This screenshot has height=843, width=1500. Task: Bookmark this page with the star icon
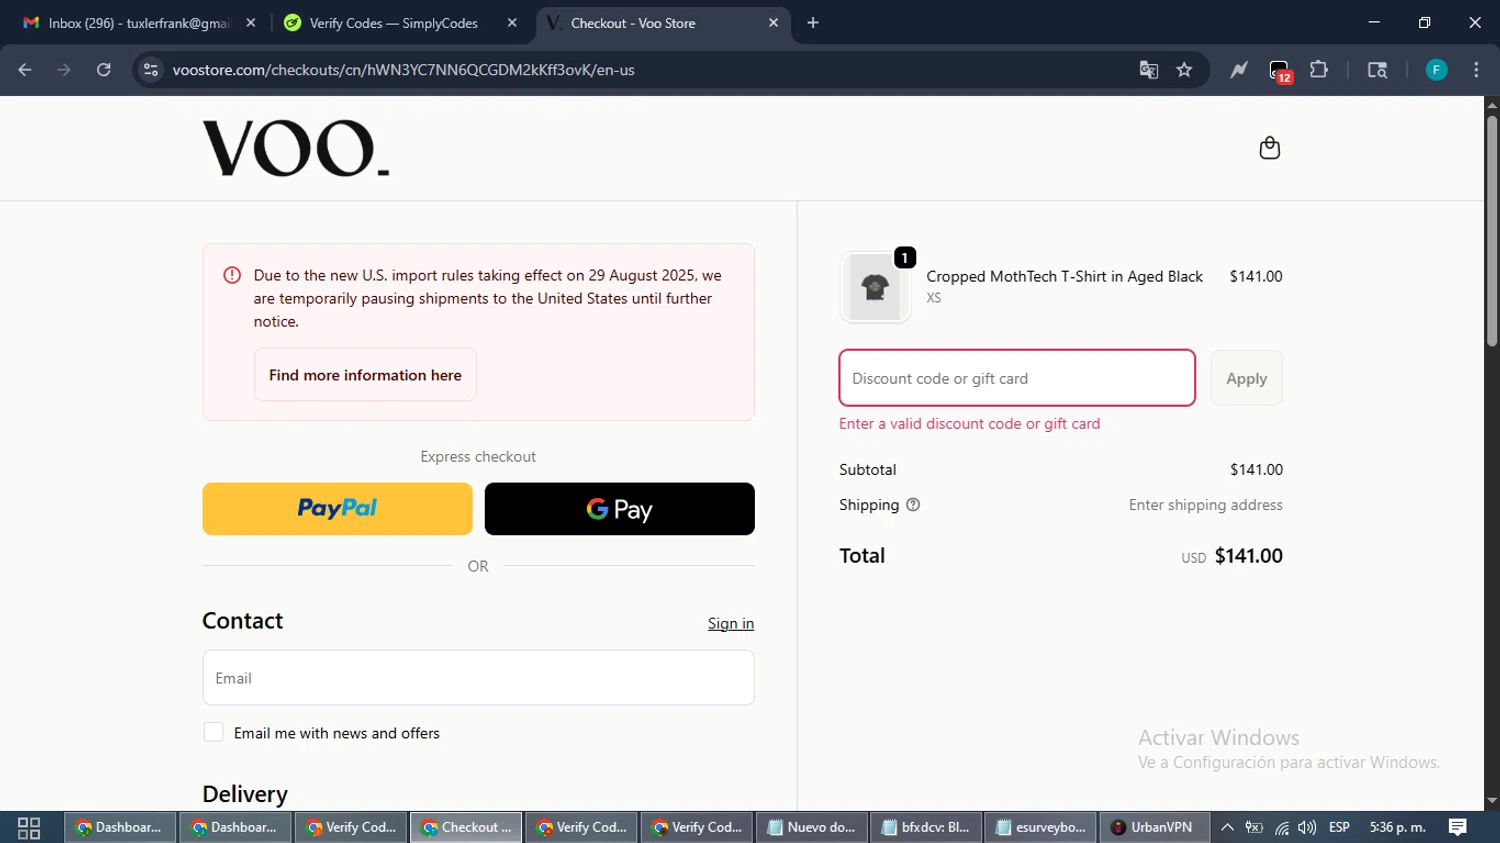point(1185,70)
